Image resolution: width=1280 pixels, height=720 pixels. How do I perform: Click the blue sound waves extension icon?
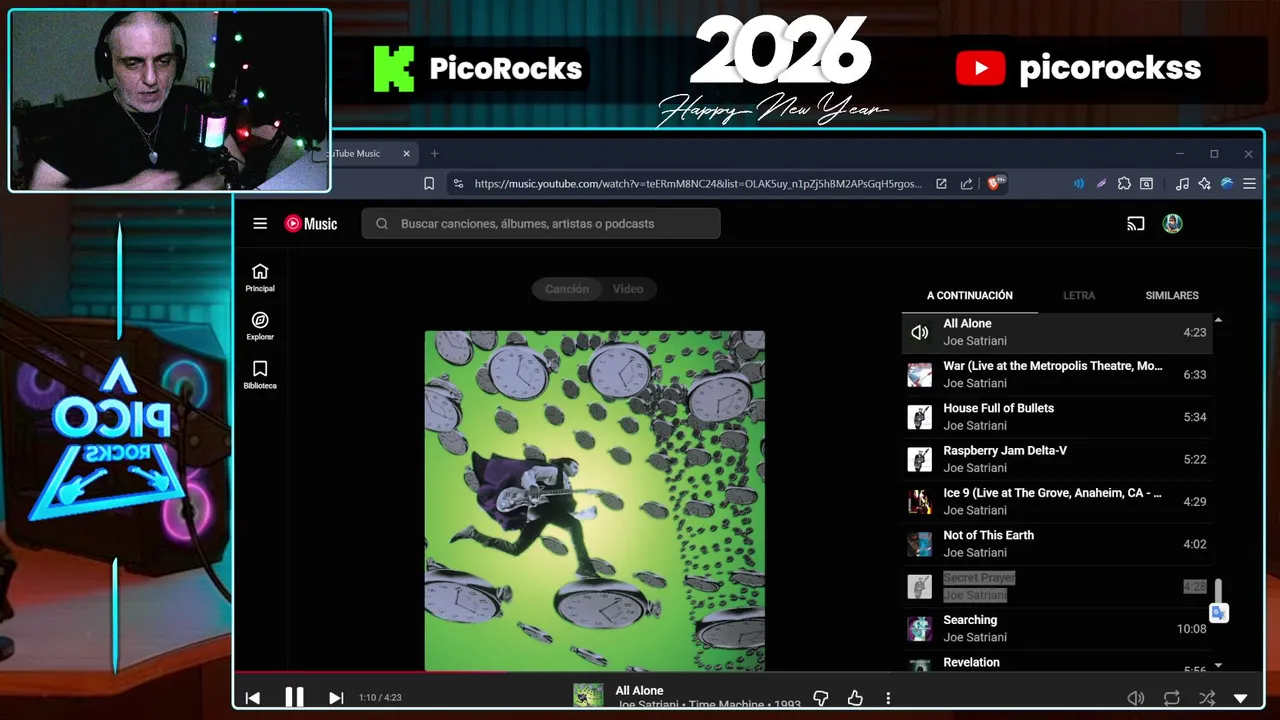pyautogui.click(x=1079, y=184)
